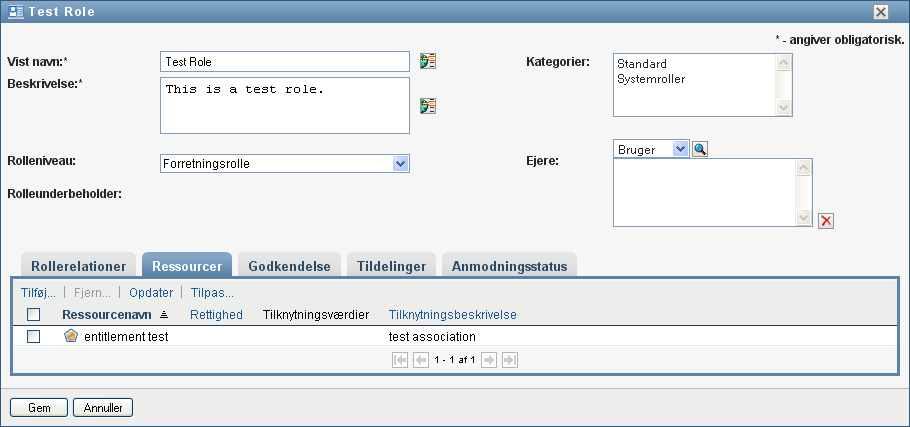Click red X delete icon beside Ejere list
The width and height of the screenshot is (910, 427).
(826, 221)
